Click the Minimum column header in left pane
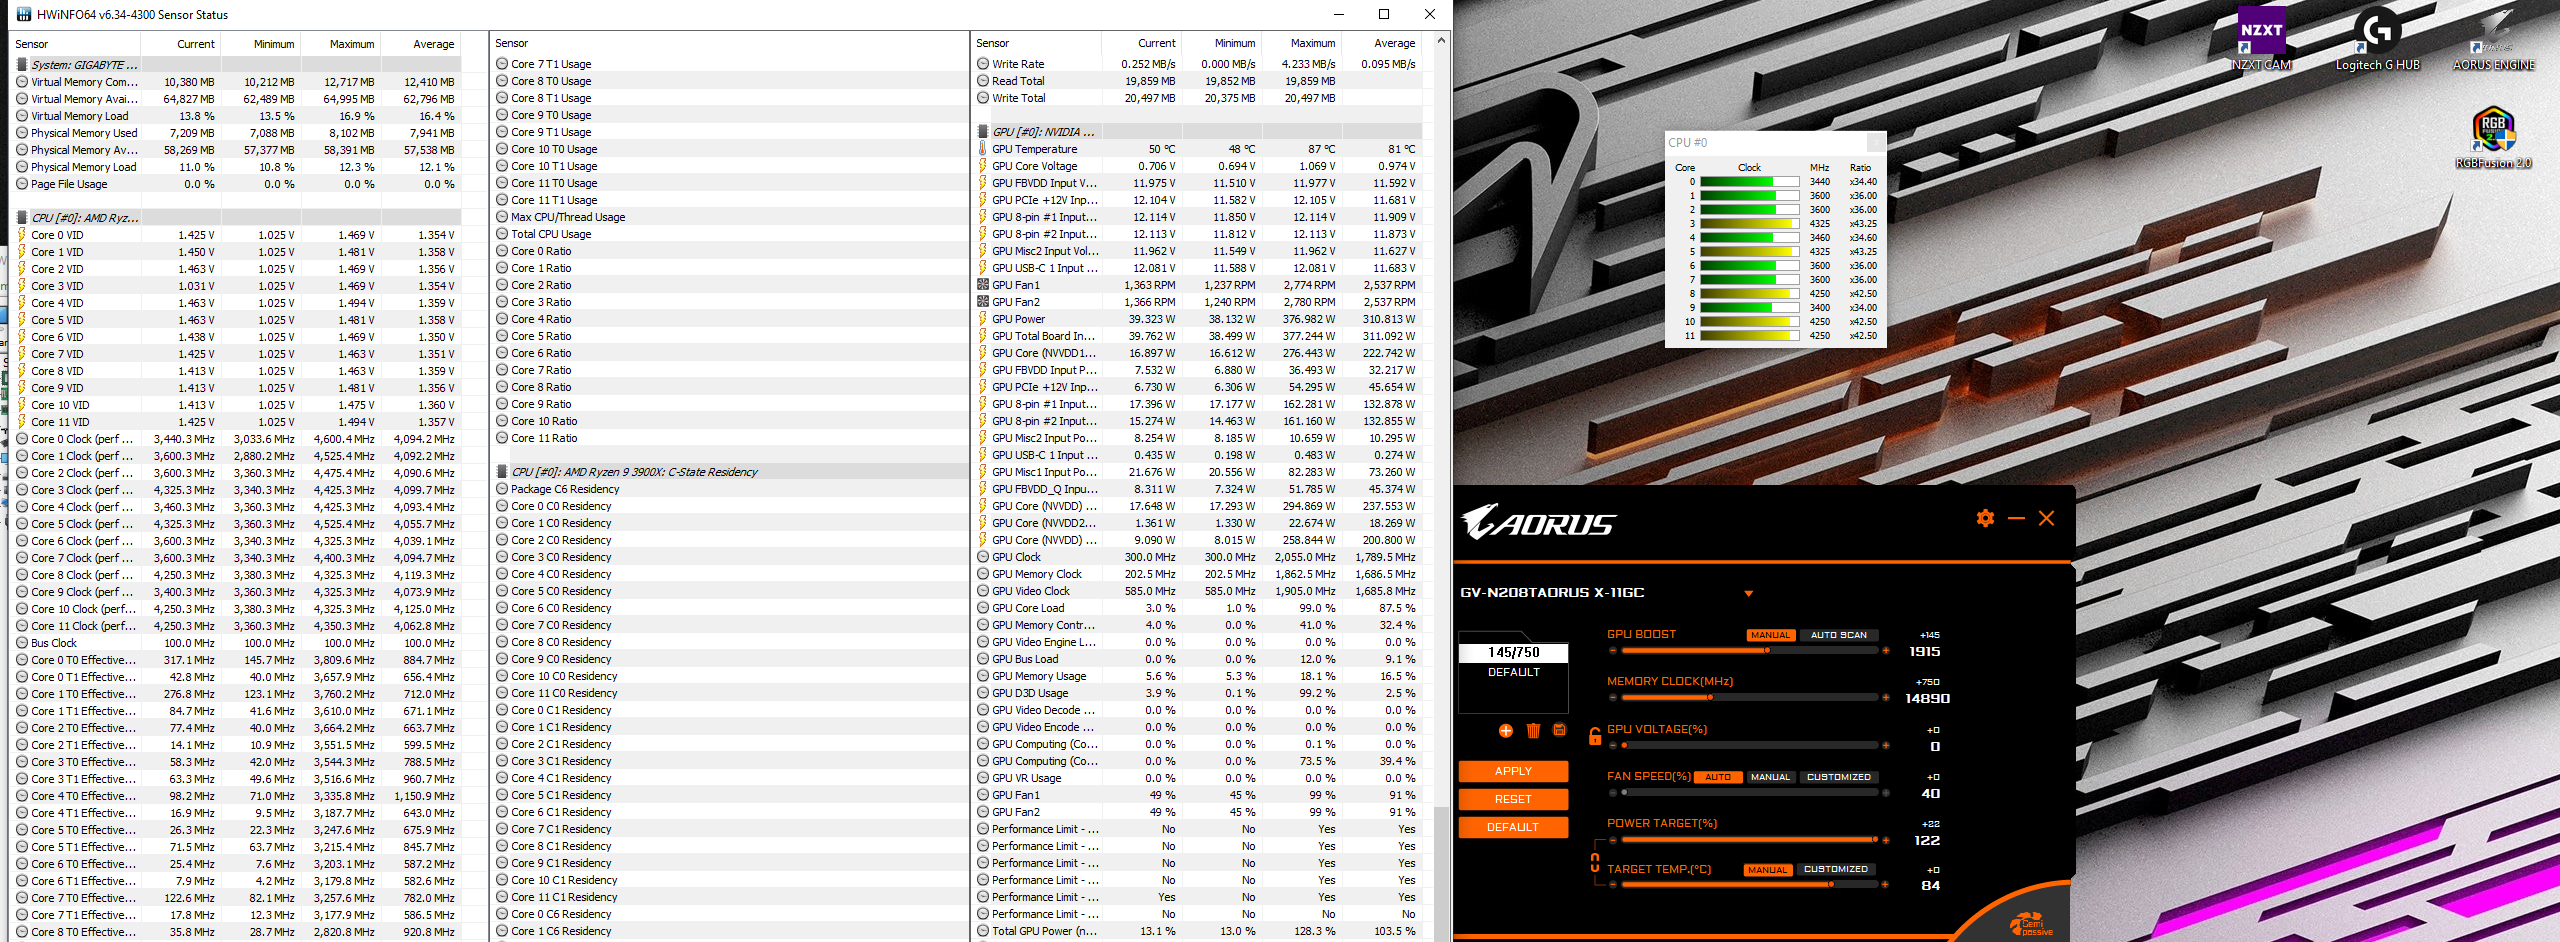 [x=261, y=44]
